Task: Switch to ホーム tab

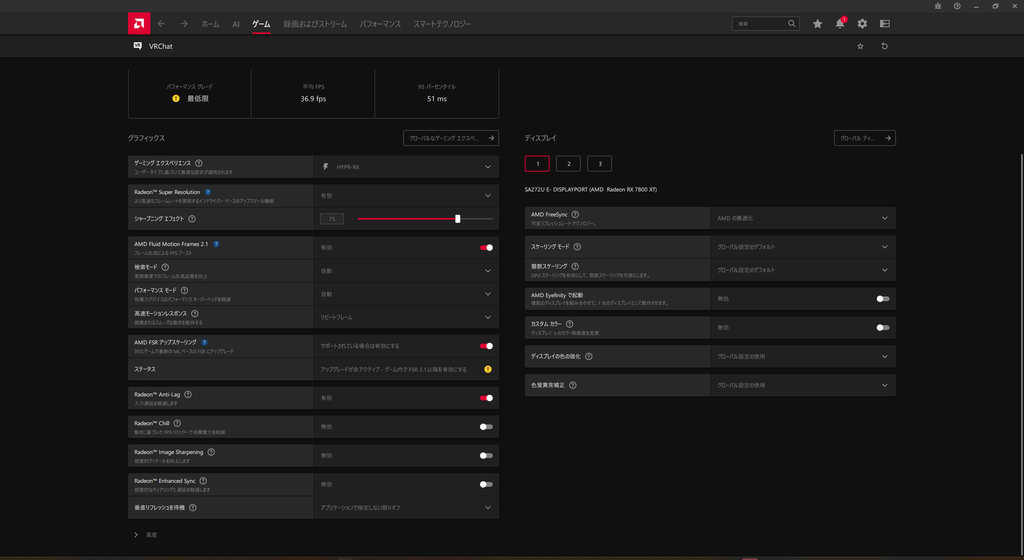Action: click(210, 24)
